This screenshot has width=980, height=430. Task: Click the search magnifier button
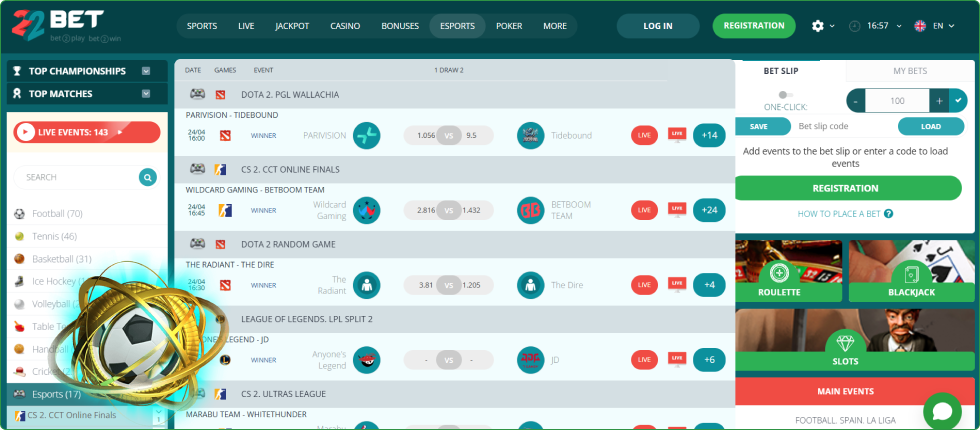pyautogui.click(x=148, y=178)
